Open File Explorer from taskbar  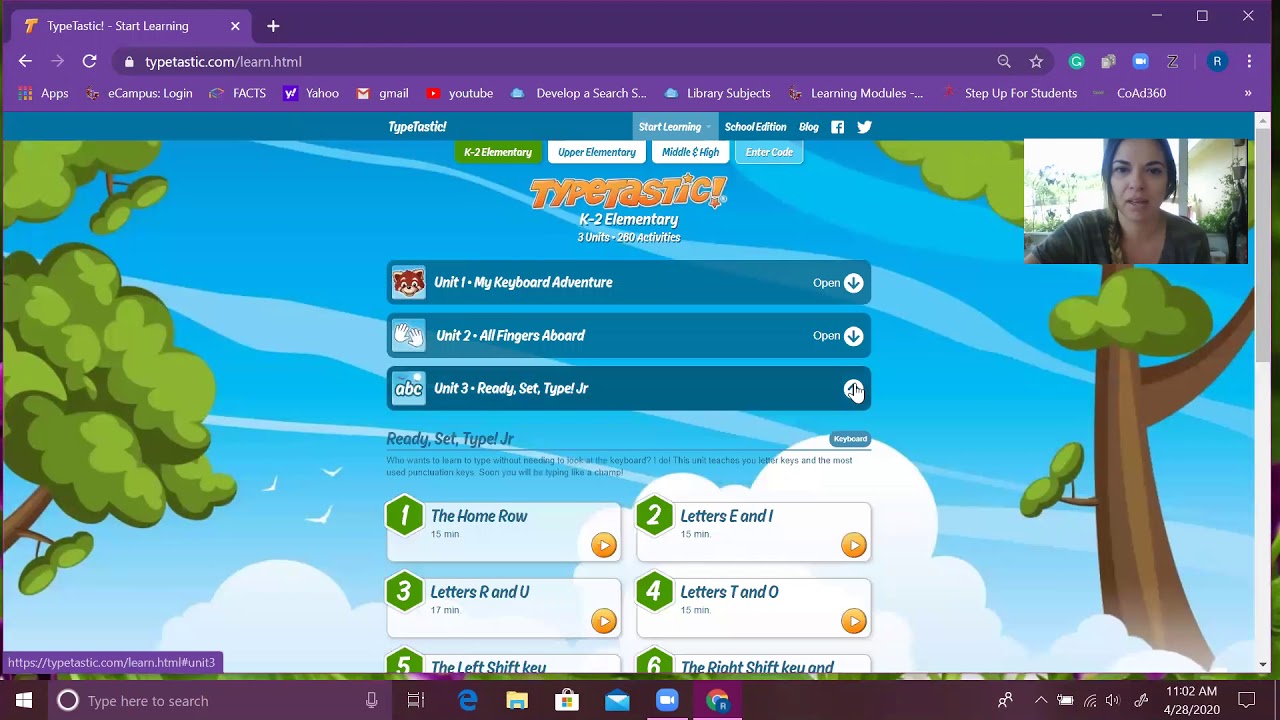point(517,700)
